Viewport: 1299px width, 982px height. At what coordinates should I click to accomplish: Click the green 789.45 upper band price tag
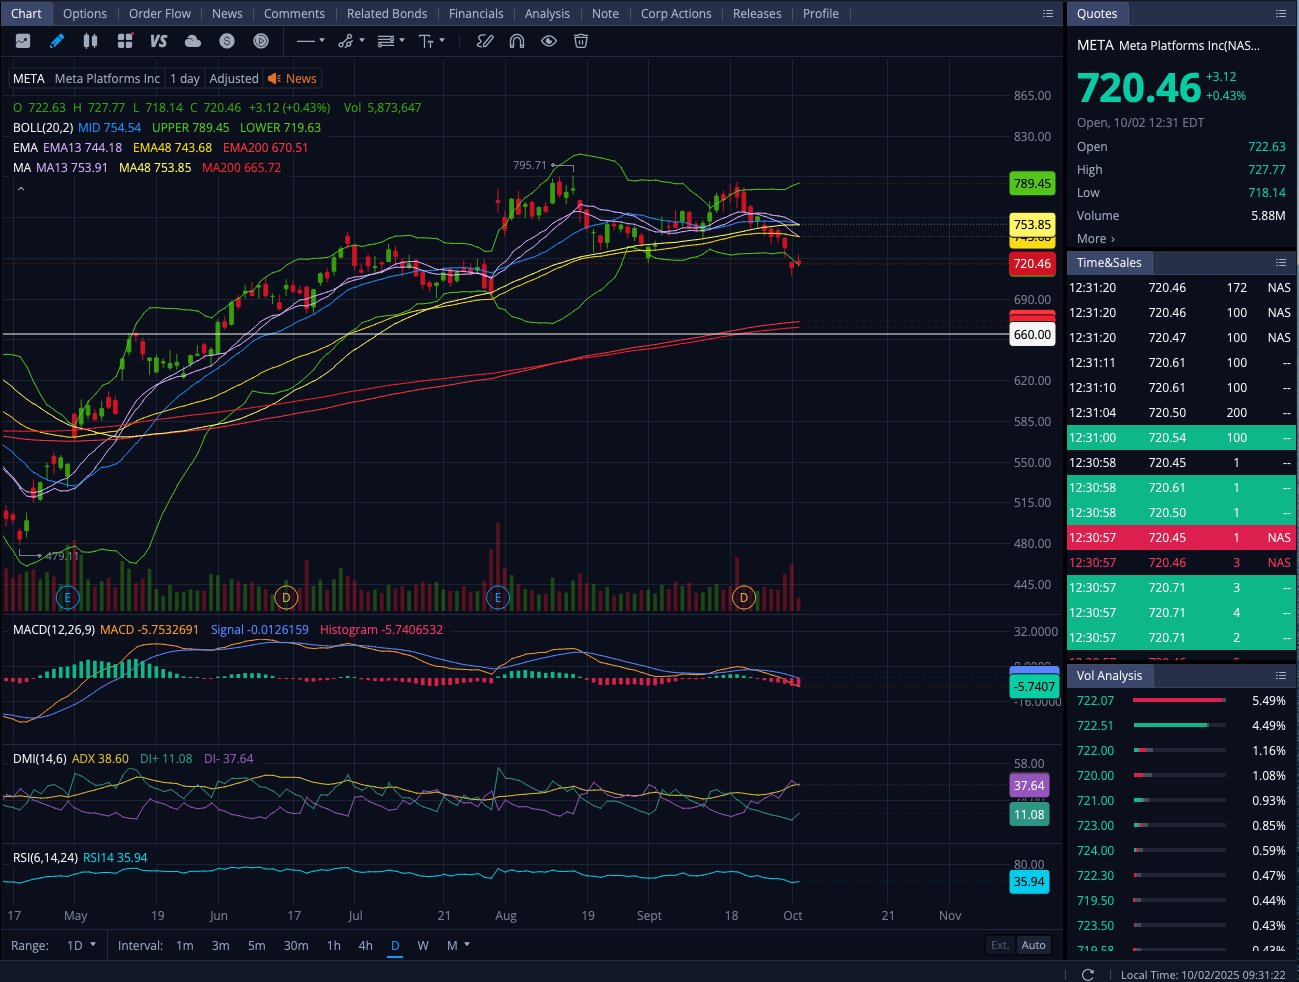1032,183
